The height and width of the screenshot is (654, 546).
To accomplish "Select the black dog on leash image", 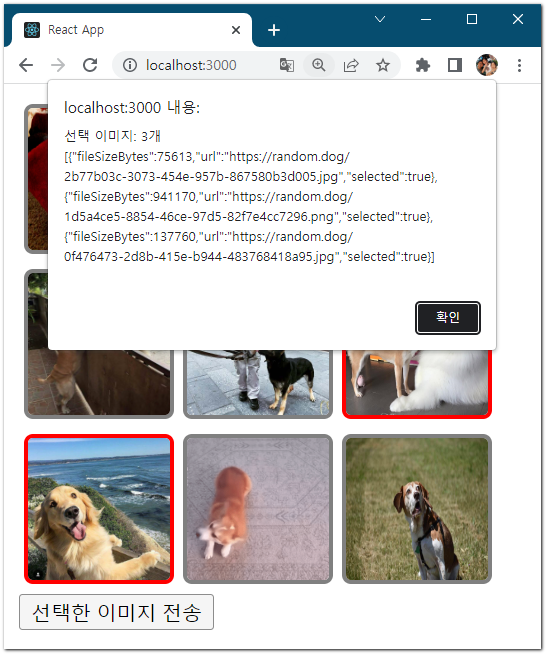I will point(258,384).
